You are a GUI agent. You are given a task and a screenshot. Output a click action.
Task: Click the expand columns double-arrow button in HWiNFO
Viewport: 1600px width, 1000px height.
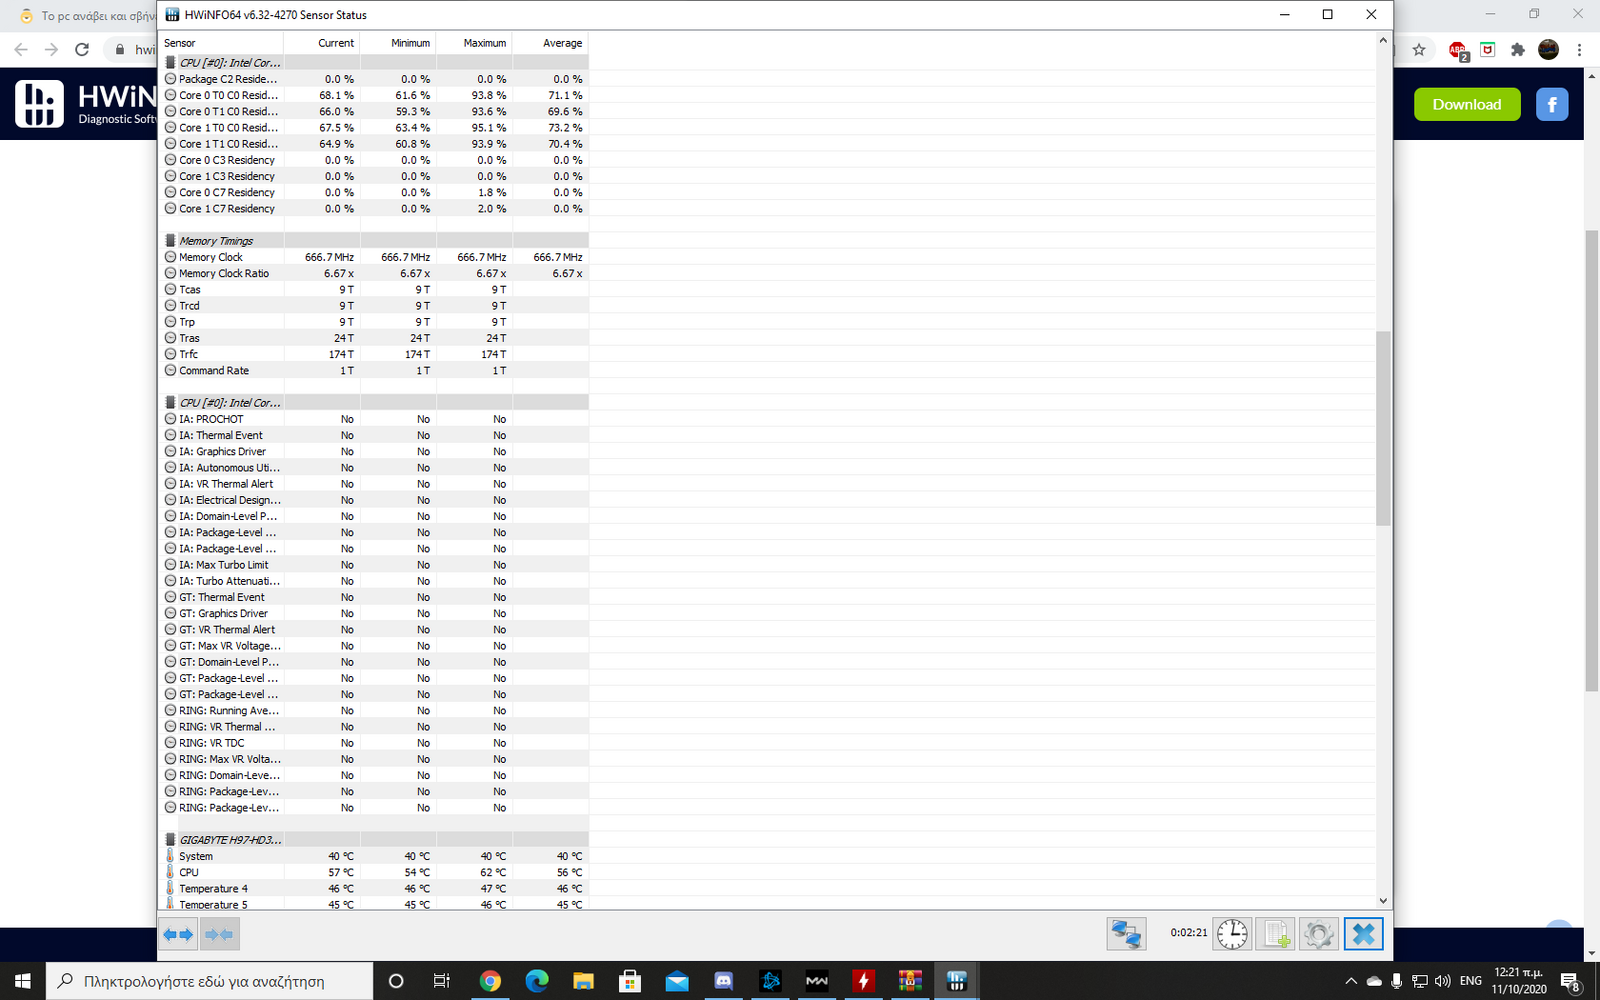pyautogui.click(x=178, y=934)
